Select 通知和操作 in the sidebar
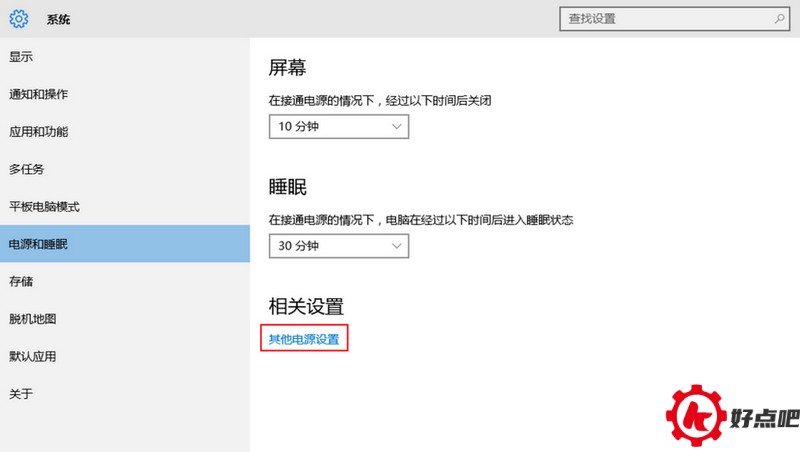The image size is (800, 452). [38, 94]
